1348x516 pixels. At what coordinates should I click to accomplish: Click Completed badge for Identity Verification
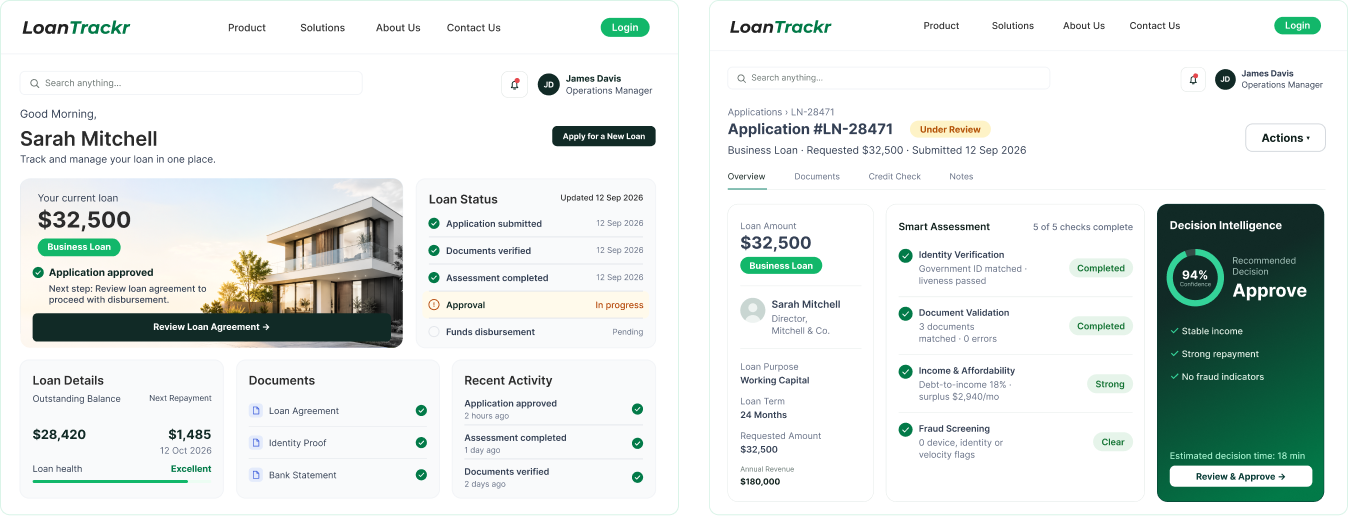pos(1101,268)
